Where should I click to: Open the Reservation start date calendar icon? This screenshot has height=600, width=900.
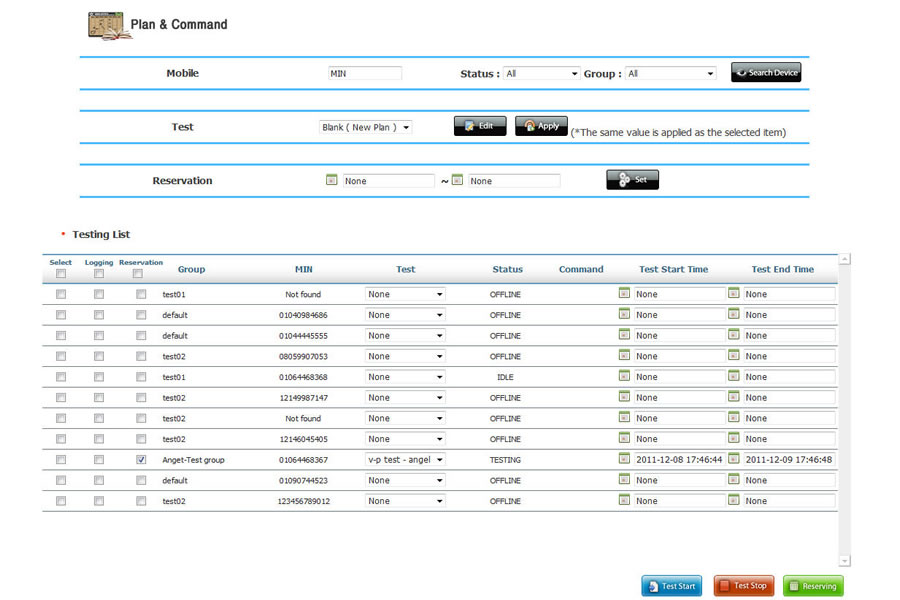pyautogui.click(x=332, y=181)
